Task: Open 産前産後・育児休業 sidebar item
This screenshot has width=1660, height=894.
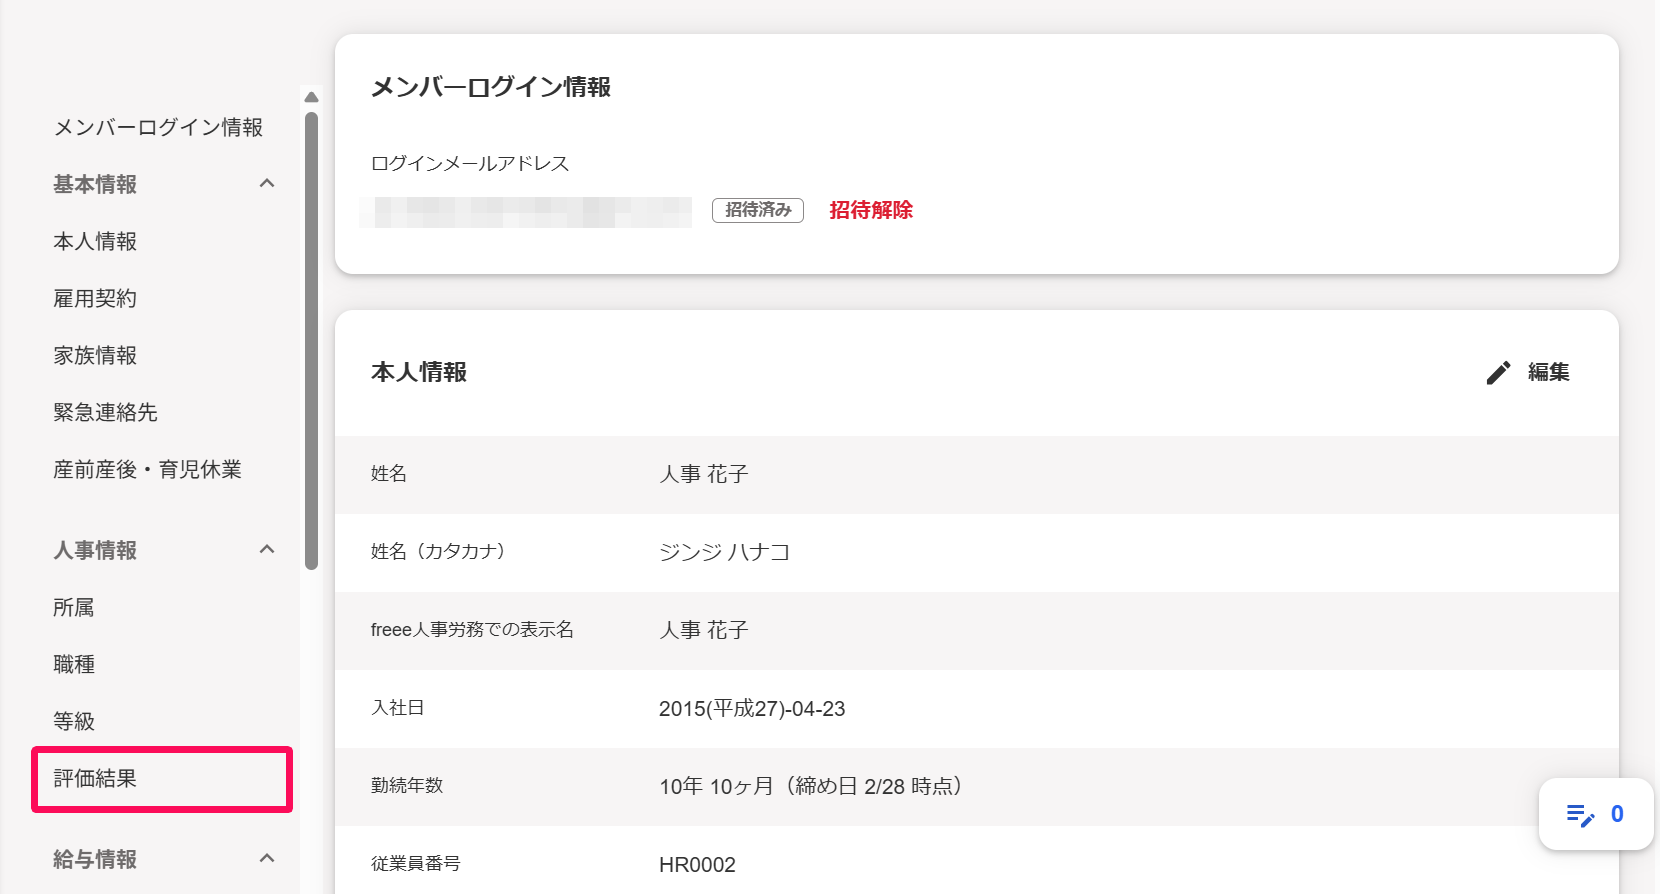Action: coord(147,469)
